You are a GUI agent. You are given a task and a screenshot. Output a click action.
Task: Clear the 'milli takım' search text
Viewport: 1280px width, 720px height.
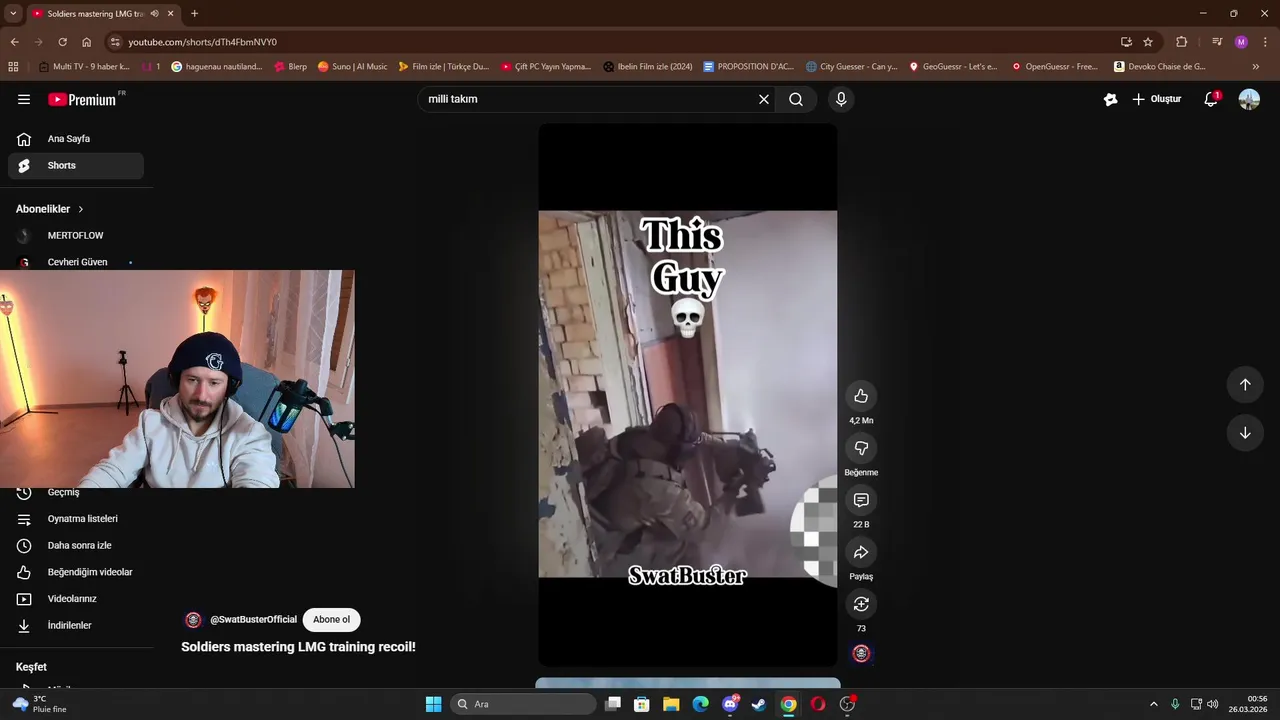tap(764, 99)
